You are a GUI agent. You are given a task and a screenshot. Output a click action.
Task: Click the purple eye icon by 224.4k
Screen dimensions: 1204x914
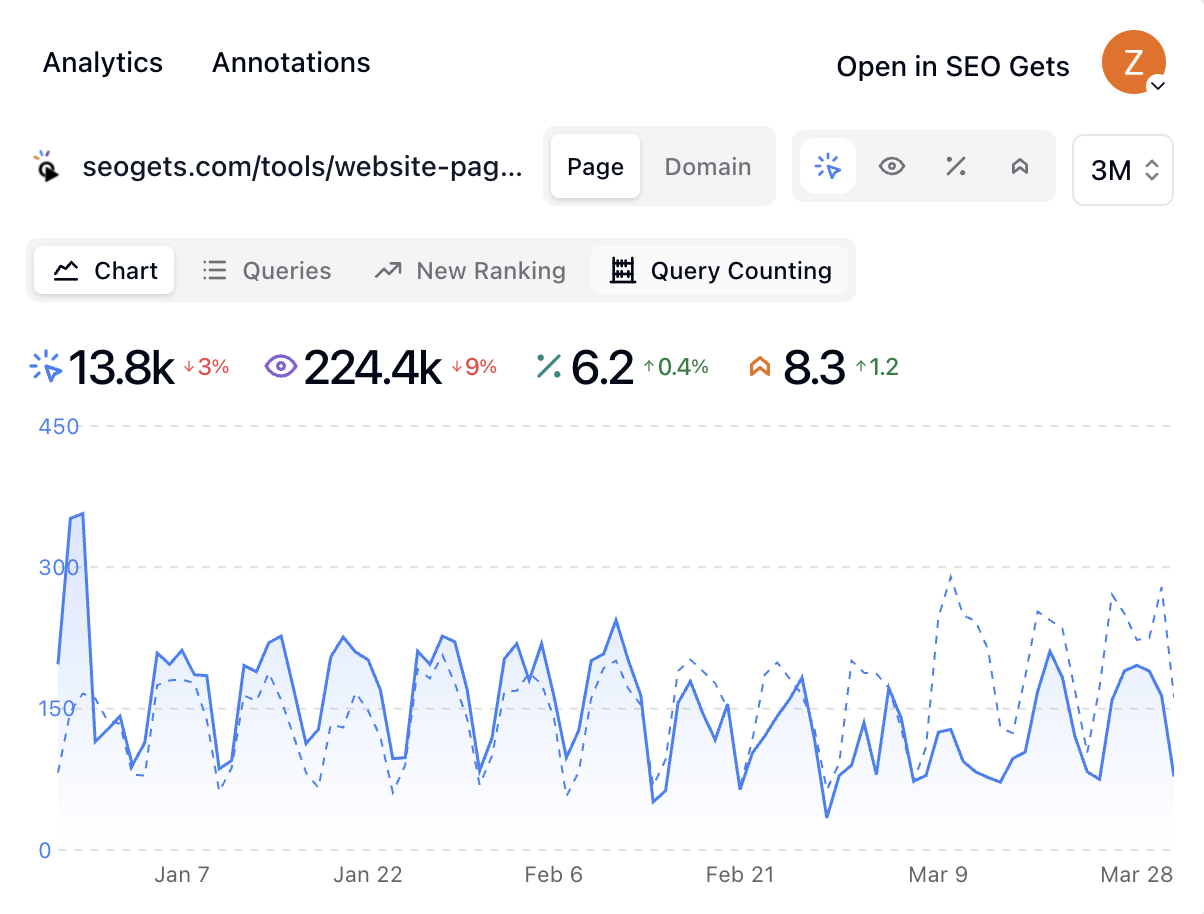(281, 367)
